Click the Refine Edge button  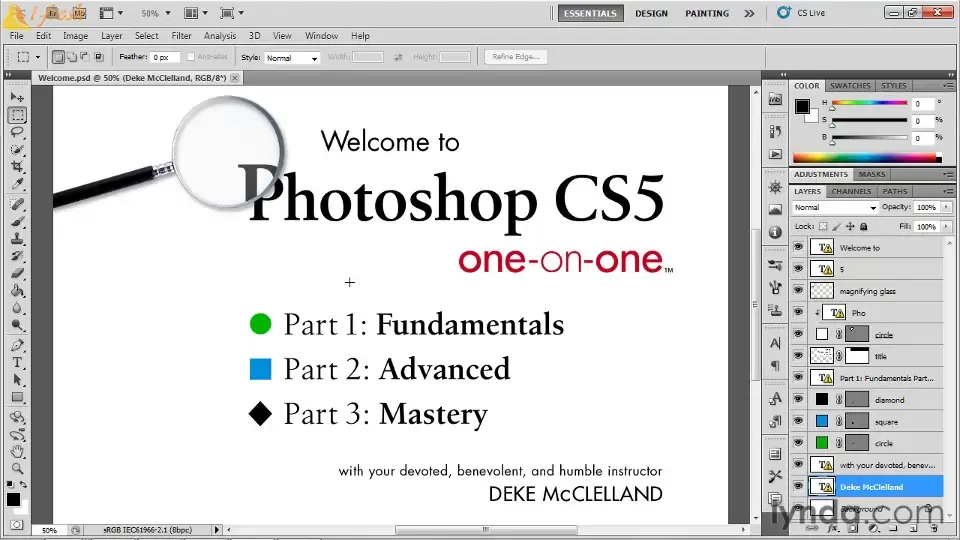(516, 57)
